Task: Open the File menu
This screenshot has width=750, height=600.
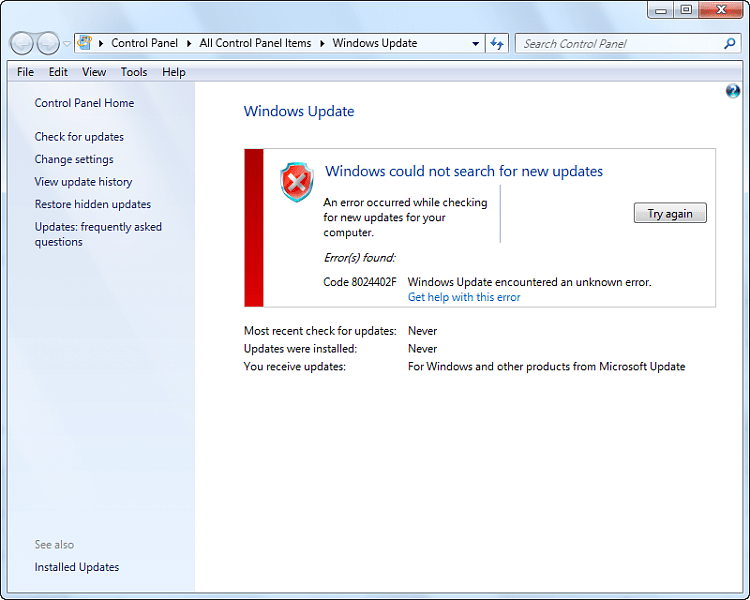Action: coord(25,72)
